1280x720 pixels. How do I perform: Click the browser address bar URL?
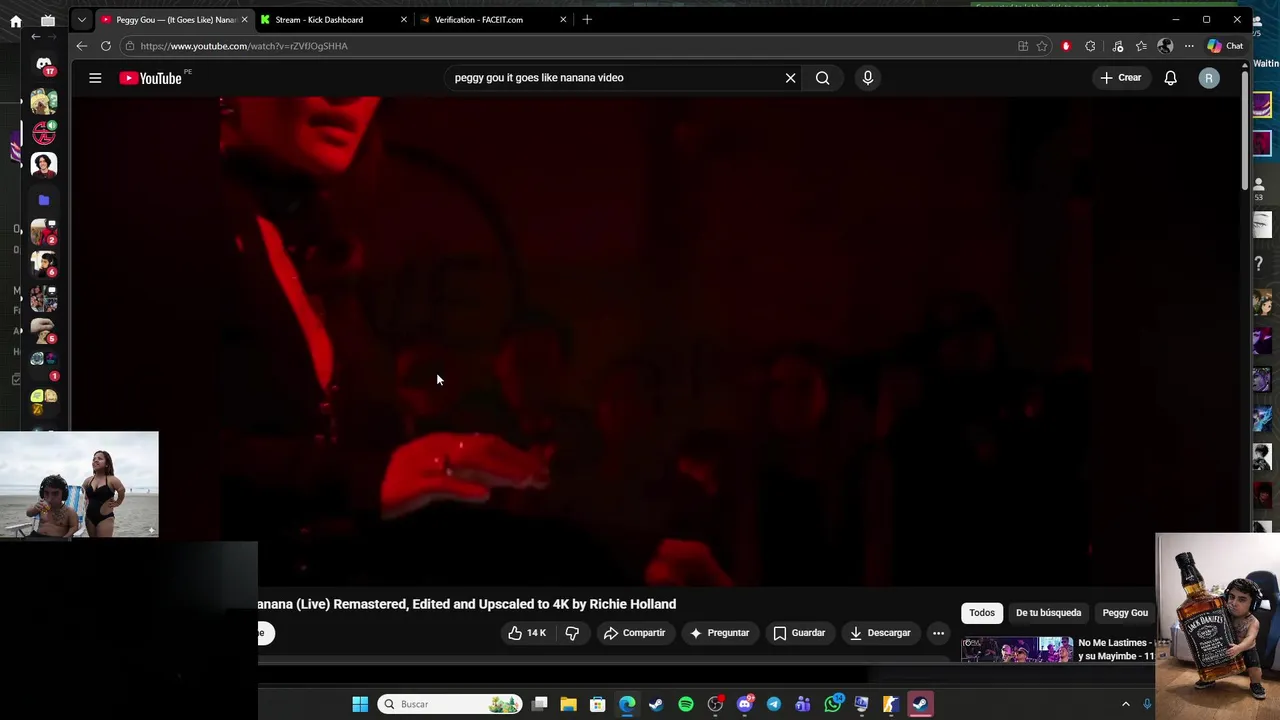pyautogui.click(x=244, y=46)
